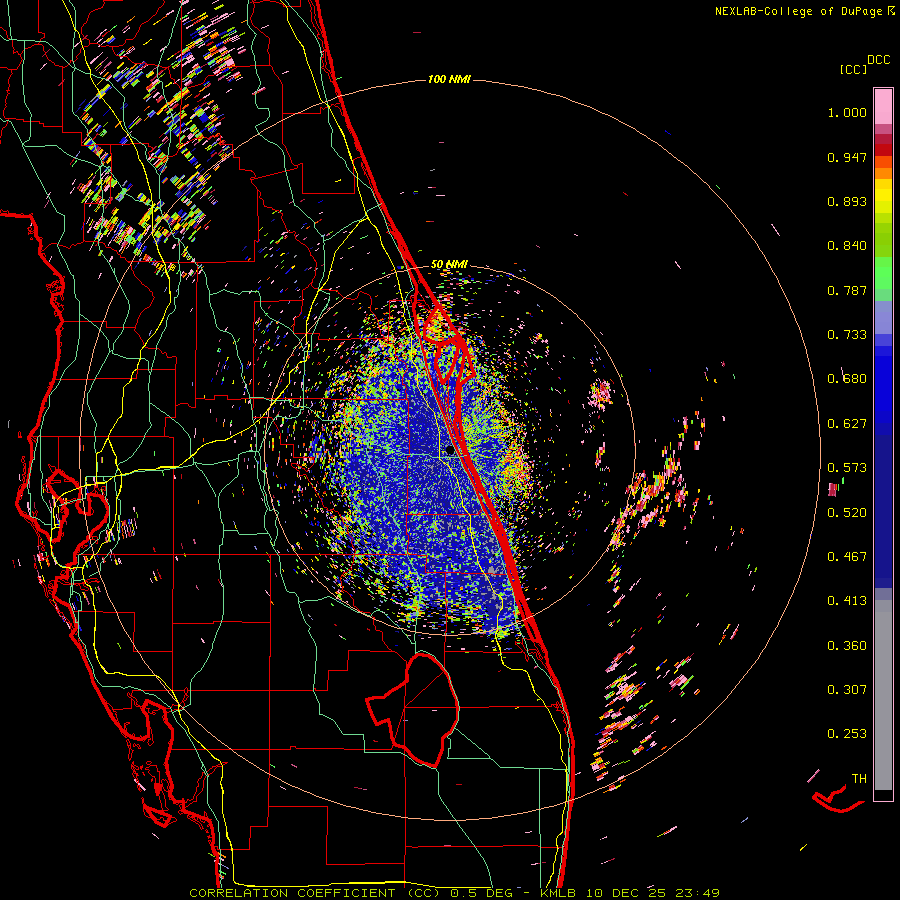Click the 50 NMI range ring label
This screenshot has height=900, width=900.
tap(449, 264)
